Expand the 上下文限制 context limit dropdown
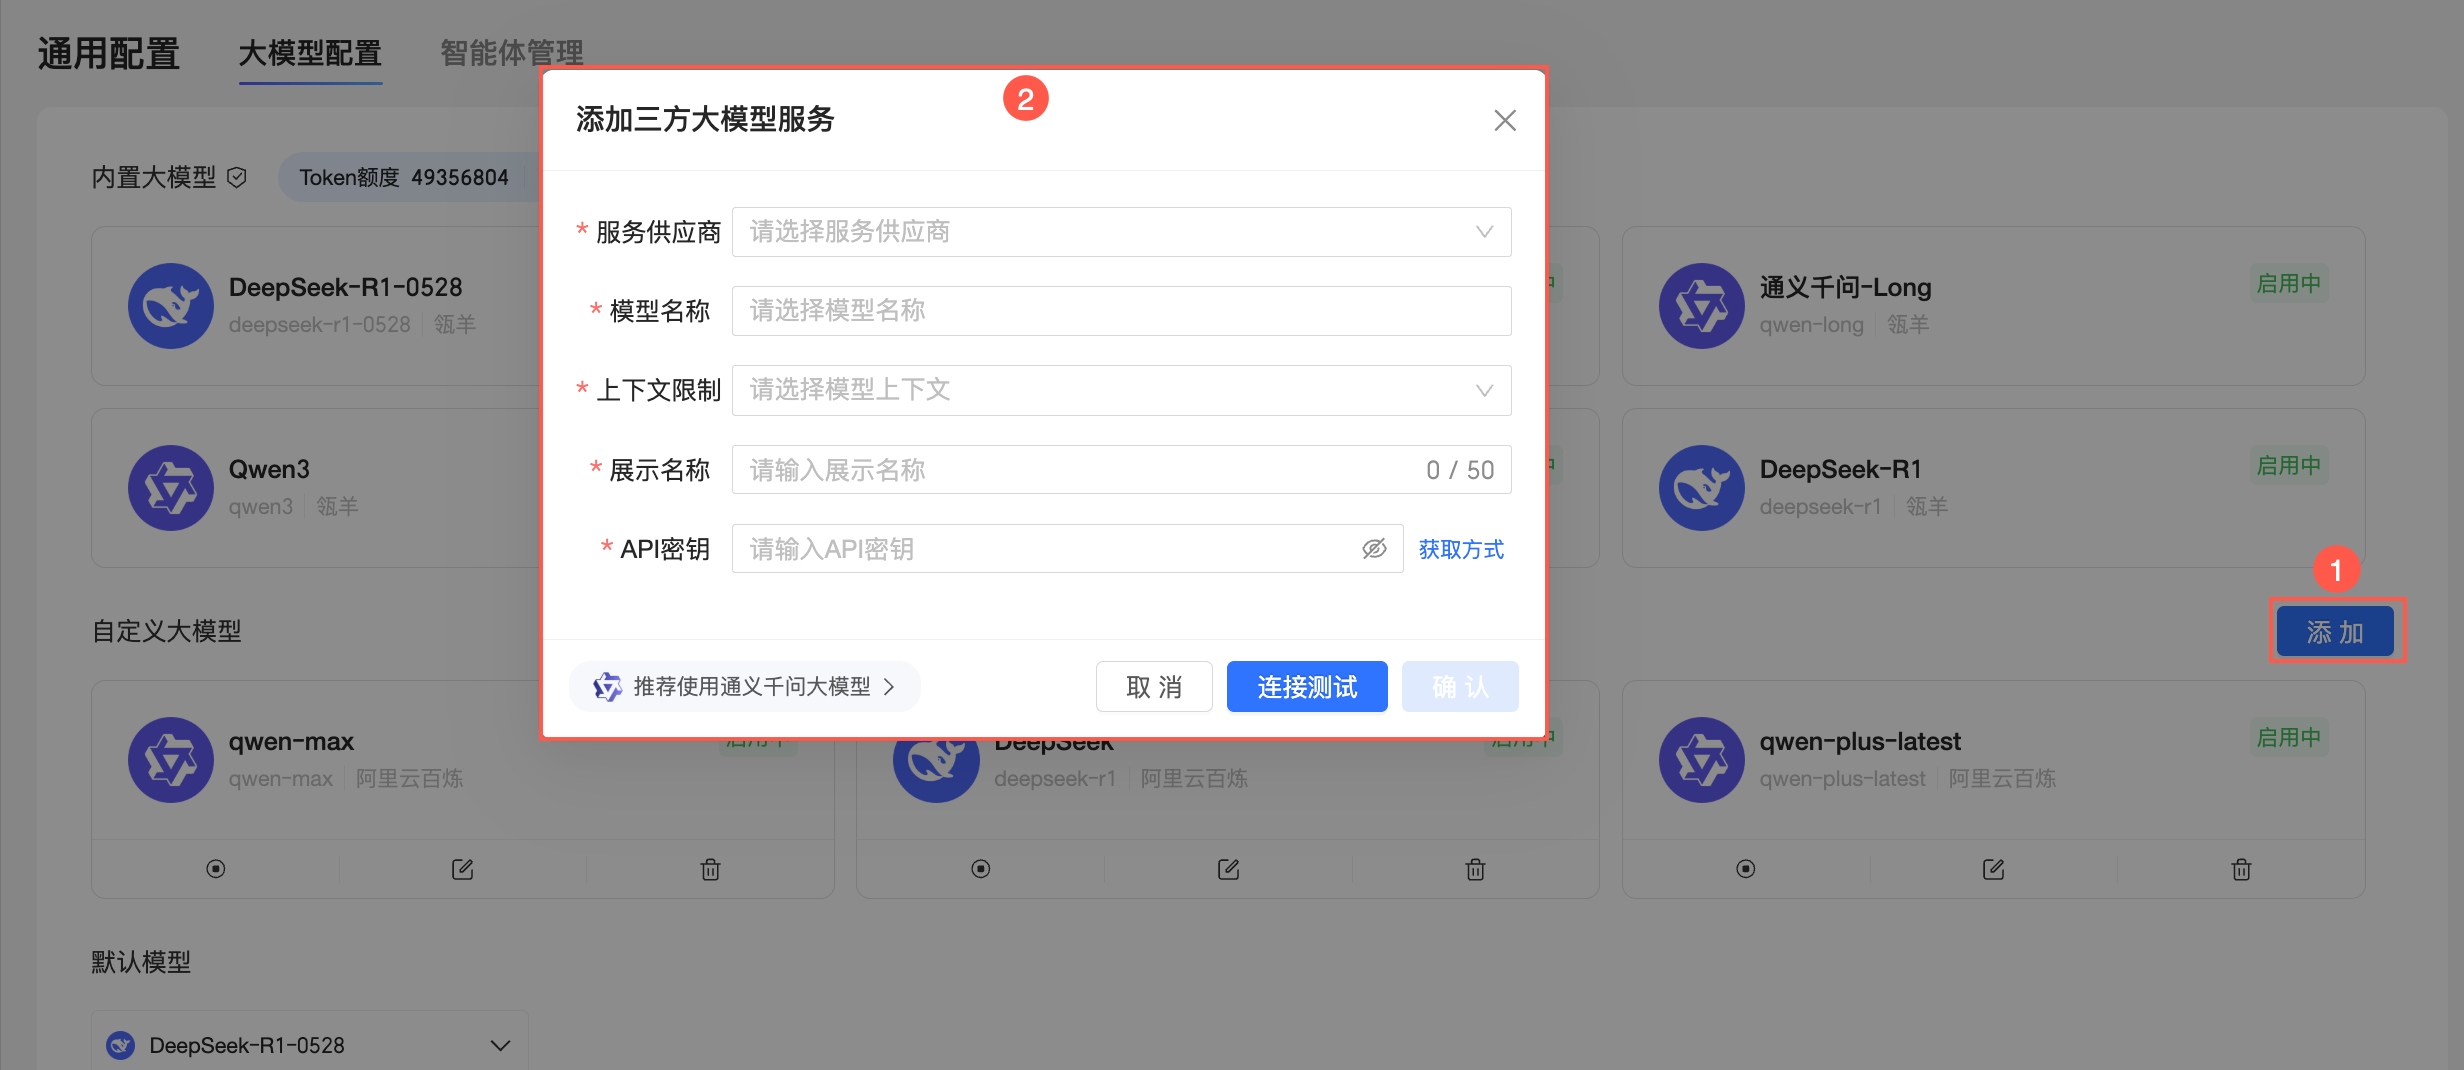The image size is (2464, 1070). pyautogui.click(x=1121, y=390)
